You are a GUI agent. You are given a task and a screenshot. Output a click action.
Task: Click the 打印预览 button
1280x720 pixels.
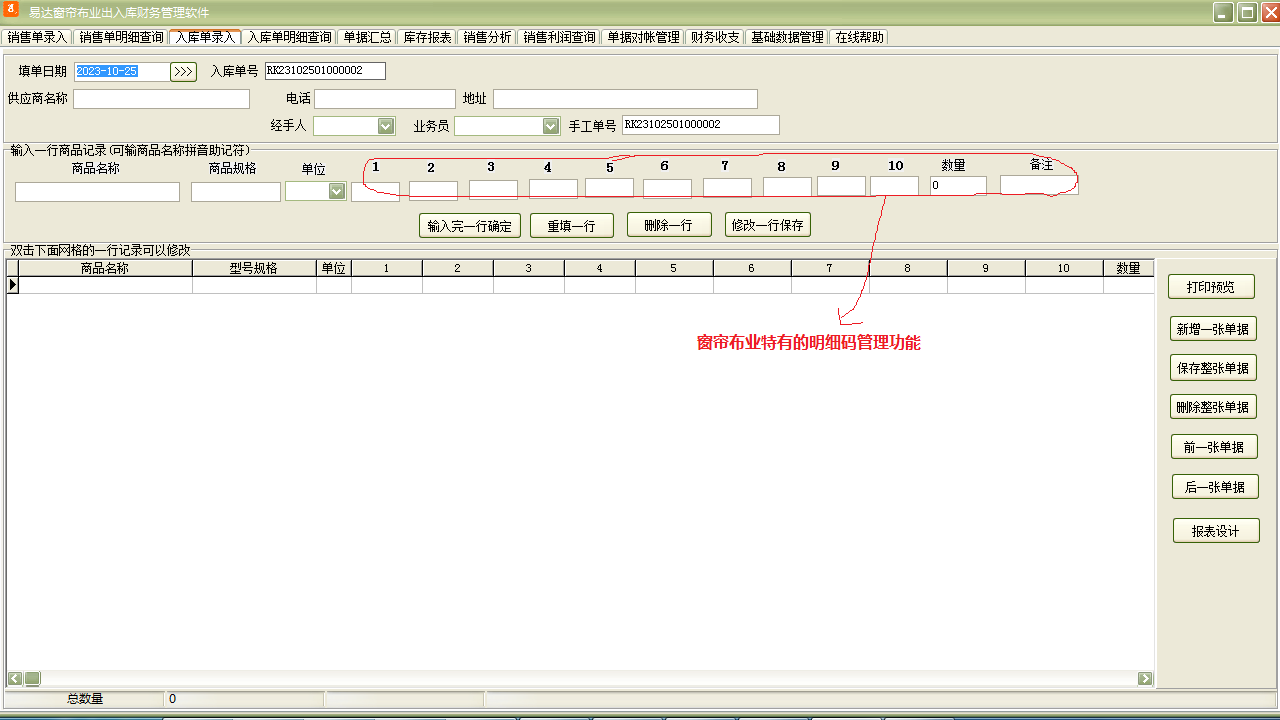[x=1210, y=287]
